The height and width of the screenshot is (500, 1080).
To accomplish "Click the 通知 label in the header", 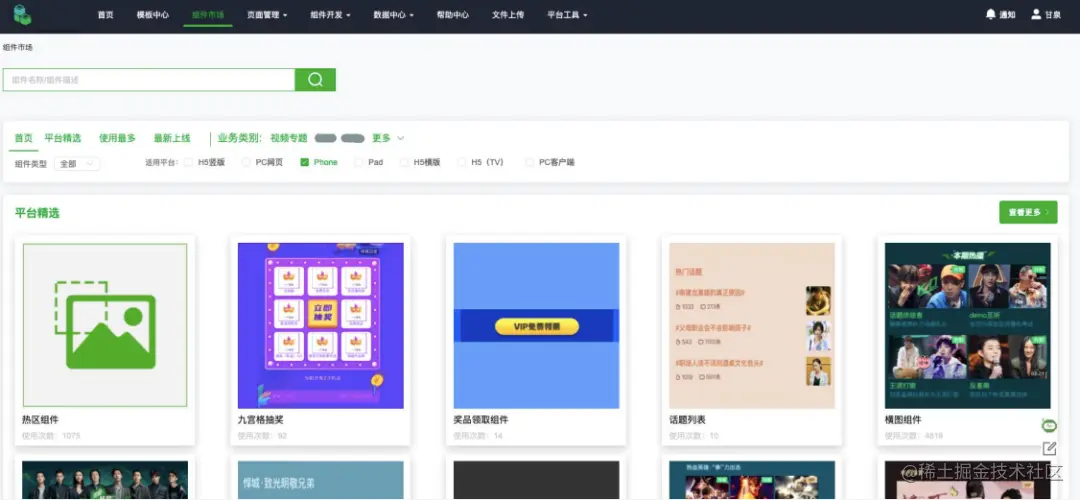I will click(1007, 14).
